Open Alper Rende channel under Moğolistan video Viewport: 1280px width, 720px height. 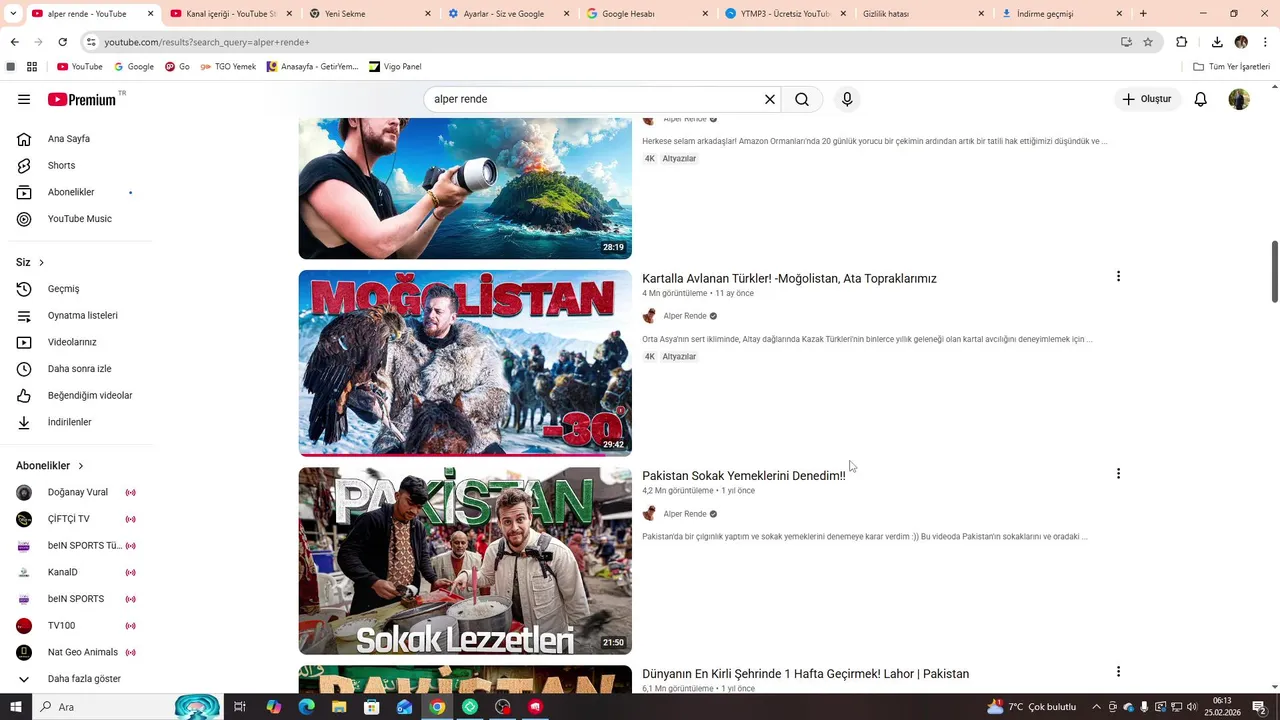coord(685,316)
